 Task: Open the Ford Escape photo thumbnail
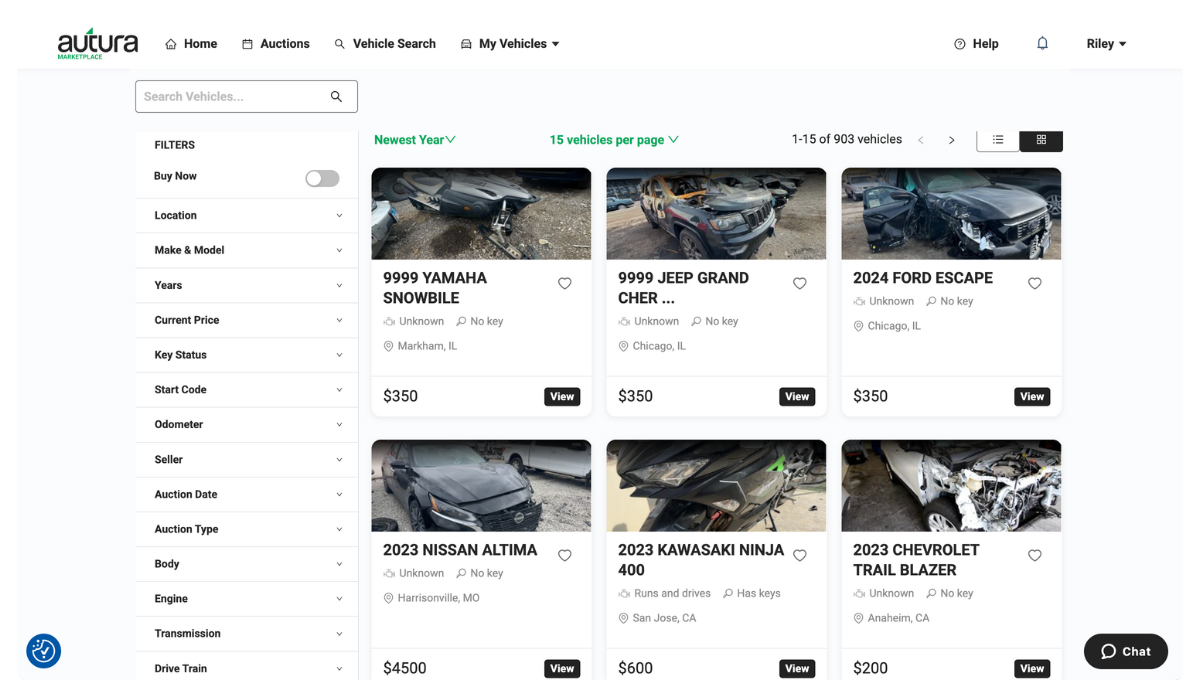951,214
